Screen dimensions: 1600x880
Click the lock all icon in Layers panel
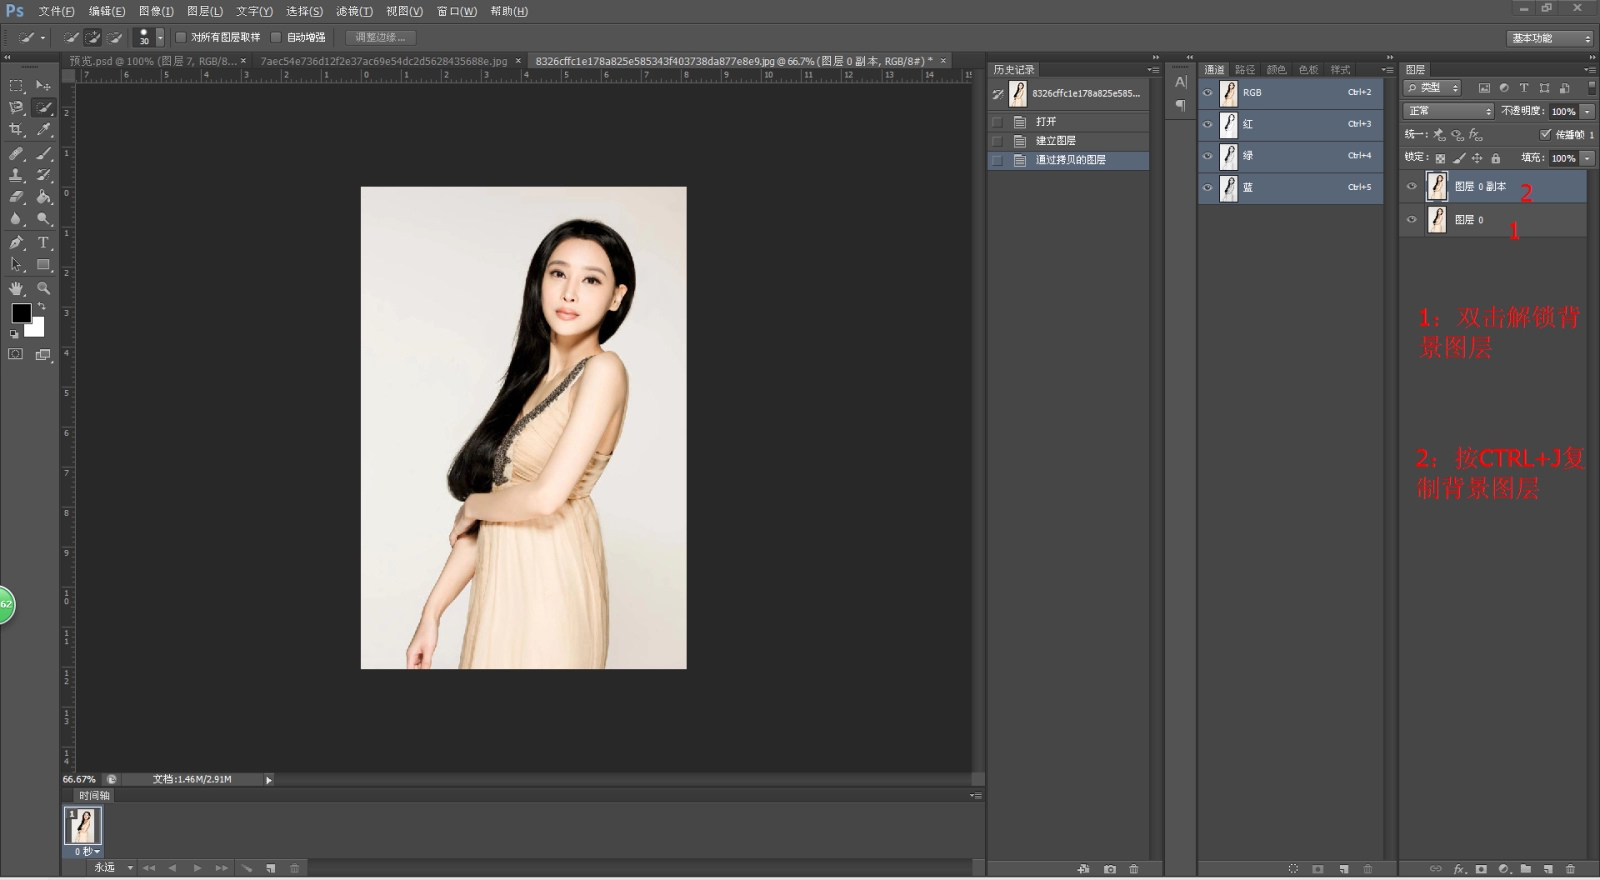point(1495,158)
